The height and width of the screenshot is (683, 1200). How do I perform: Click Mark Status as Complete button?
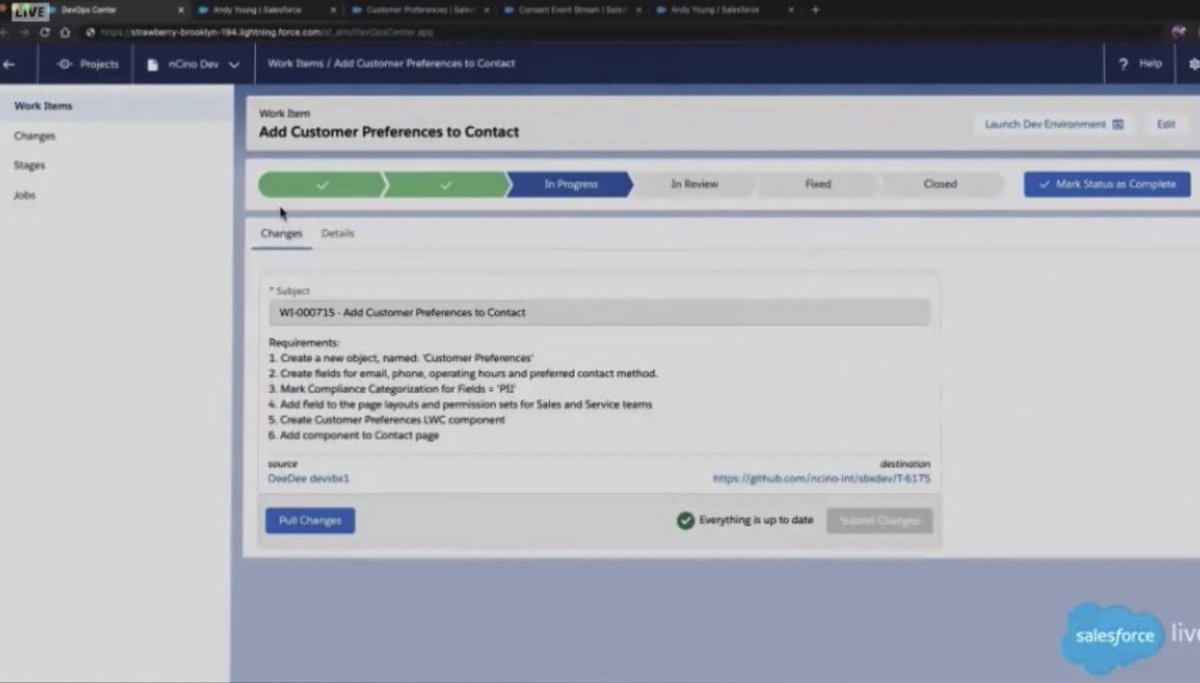(1107, 185)
